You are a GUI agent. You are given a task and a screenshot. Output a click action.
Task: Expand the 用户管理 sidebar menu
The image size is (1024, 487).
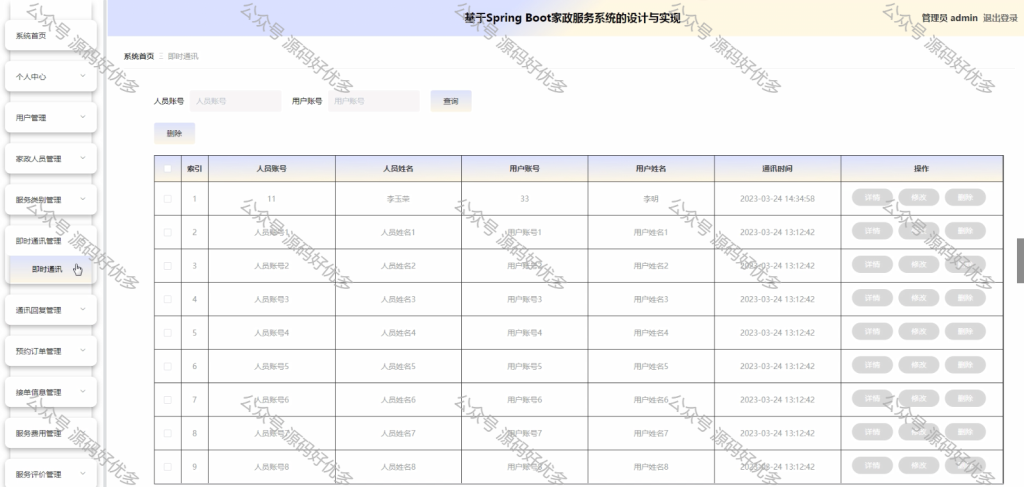(51, 118)
